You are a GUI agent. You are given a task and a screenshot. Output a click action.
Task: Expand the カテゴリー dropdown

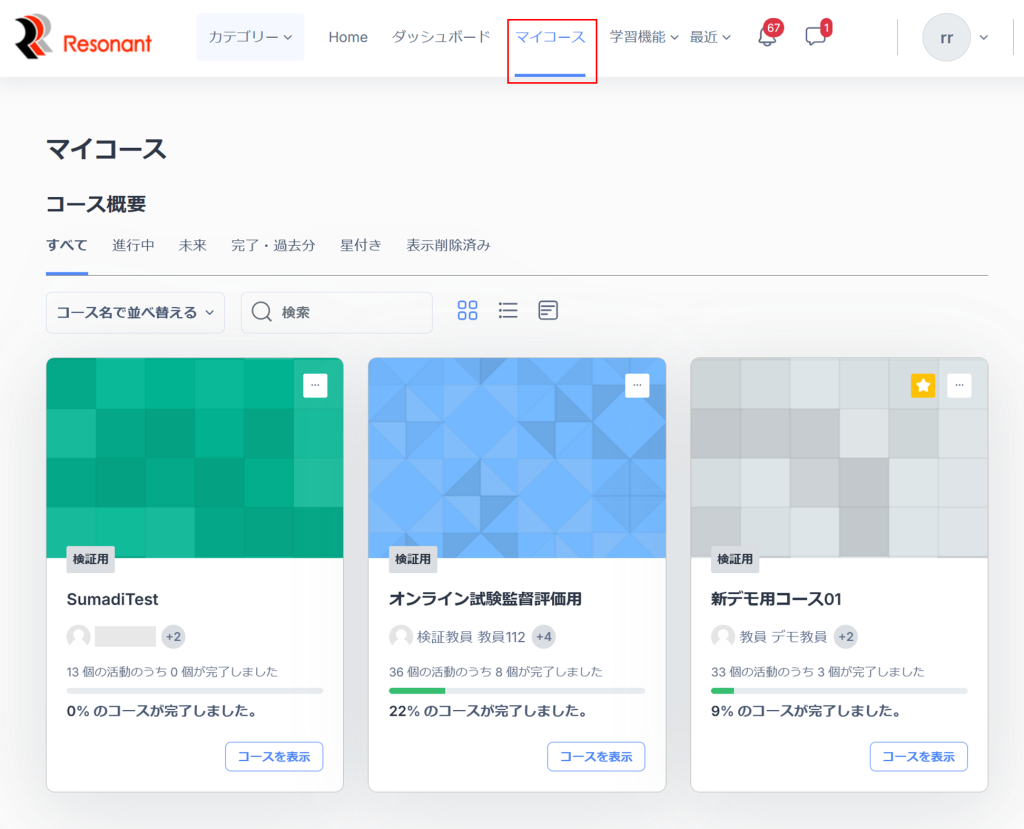coord(250,37)
